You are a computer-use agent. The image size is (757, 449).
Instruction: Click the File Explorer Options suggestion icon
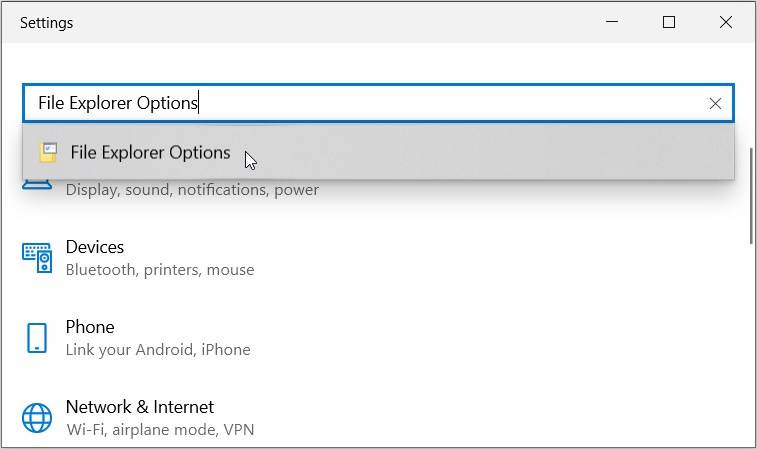(47, 153)
